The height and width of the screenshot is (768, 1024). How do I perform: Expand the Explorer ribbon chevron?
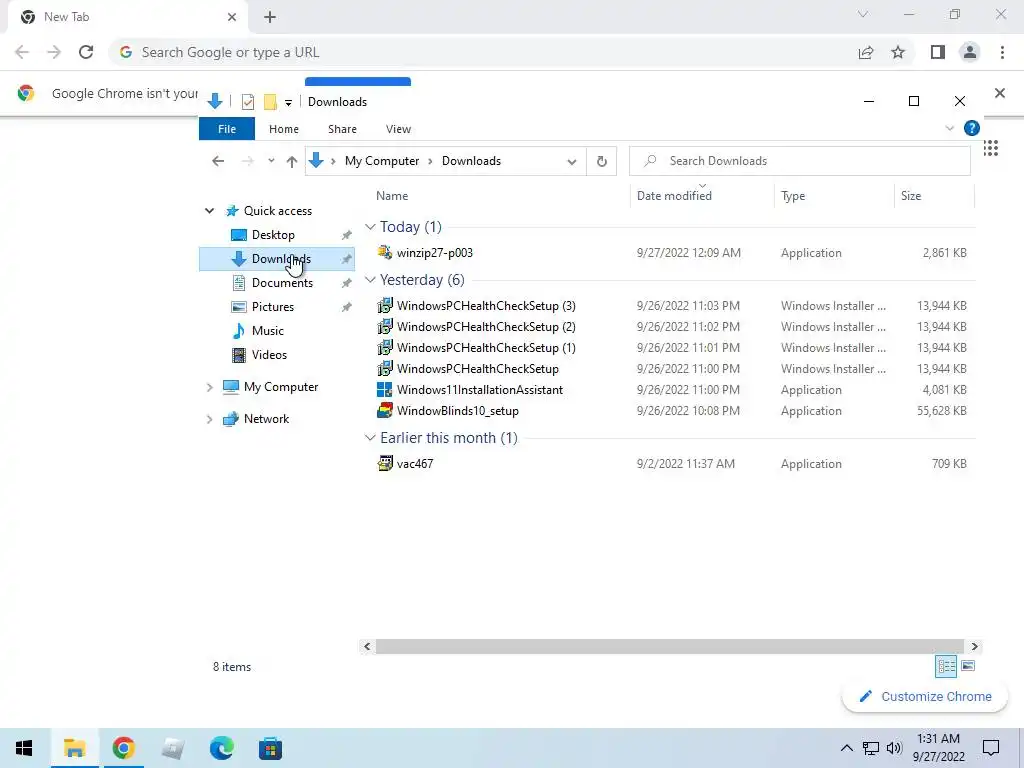click(950, 128)
